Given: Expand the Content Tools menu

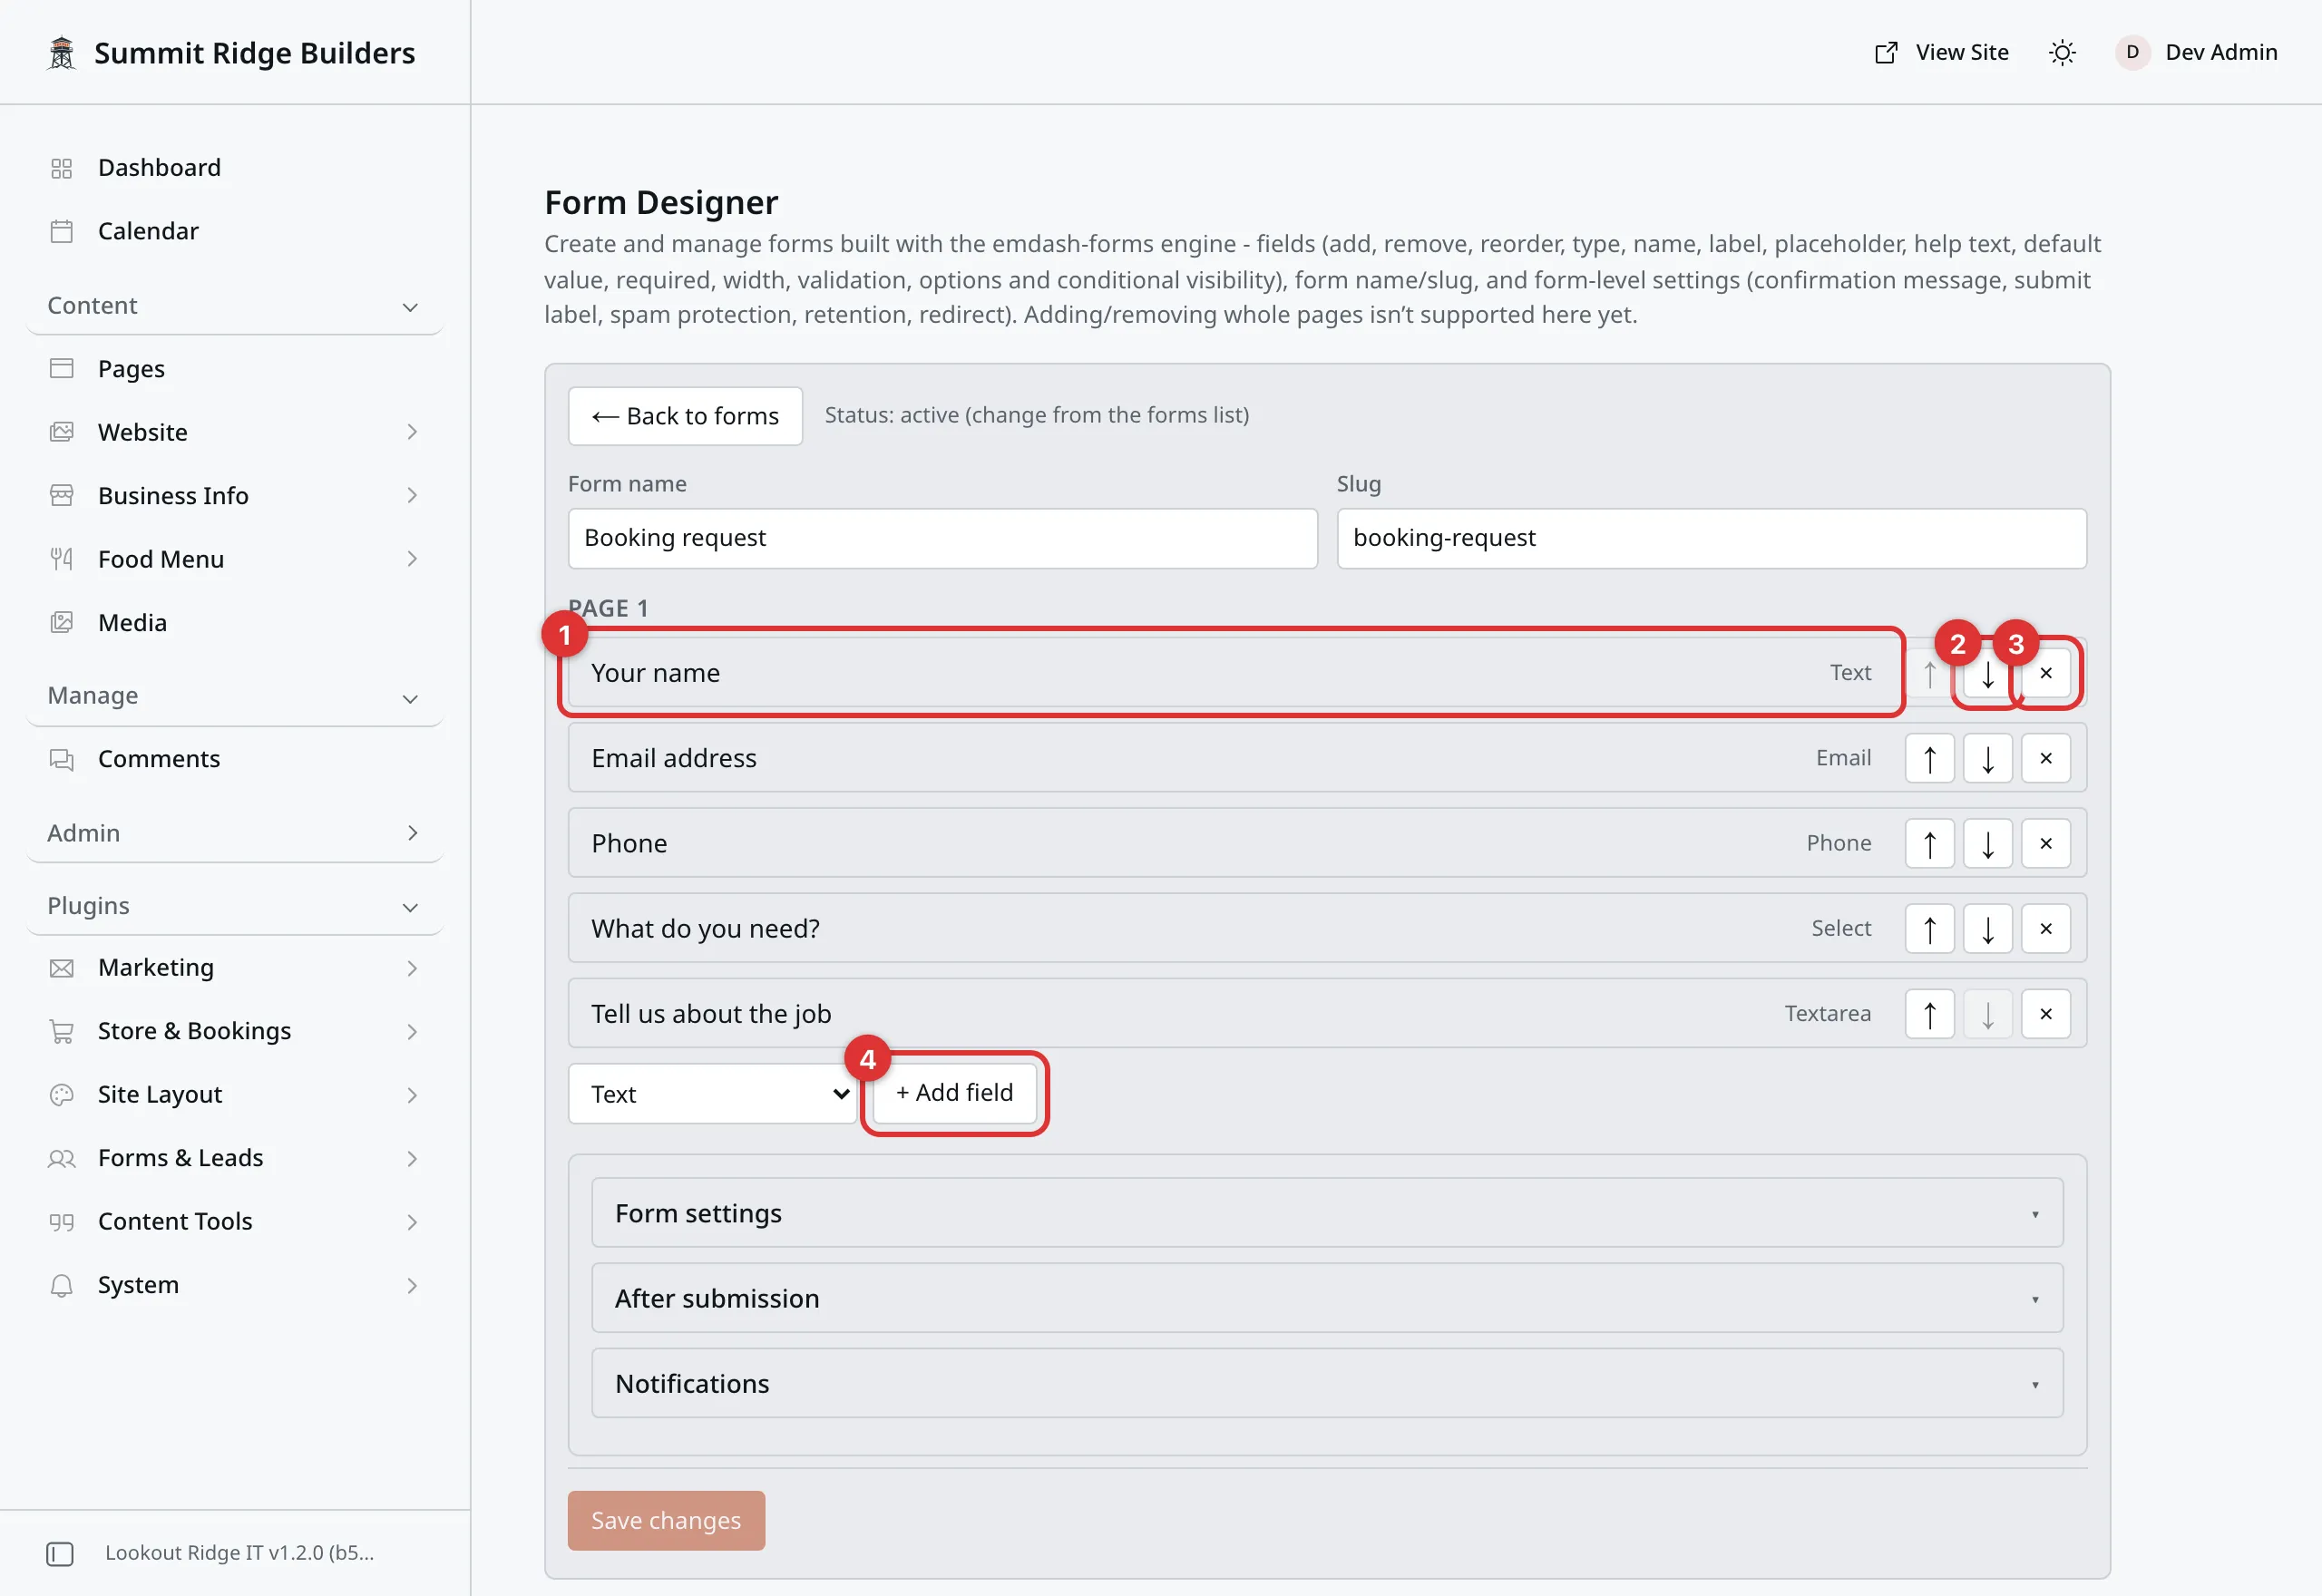Looking at the screenshot, I should click(235, 1222).
